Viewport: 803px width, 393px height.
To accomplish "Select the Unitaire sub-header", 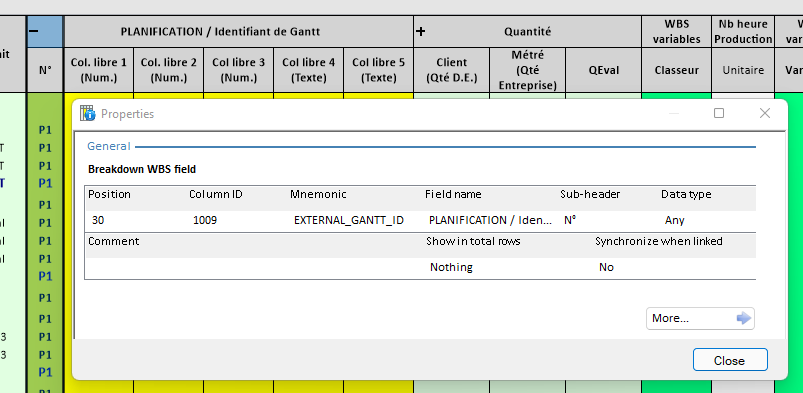I will [743, 70].
